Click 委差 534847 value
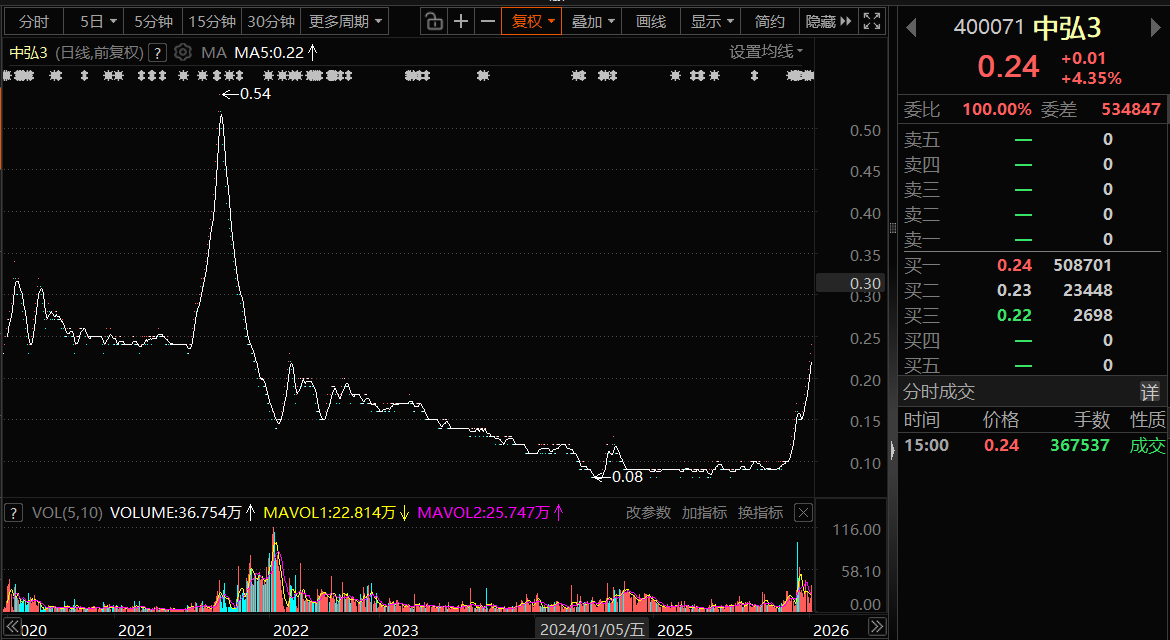The width and height of the screenshot is (1170, 640). (x=1131, y=110)
